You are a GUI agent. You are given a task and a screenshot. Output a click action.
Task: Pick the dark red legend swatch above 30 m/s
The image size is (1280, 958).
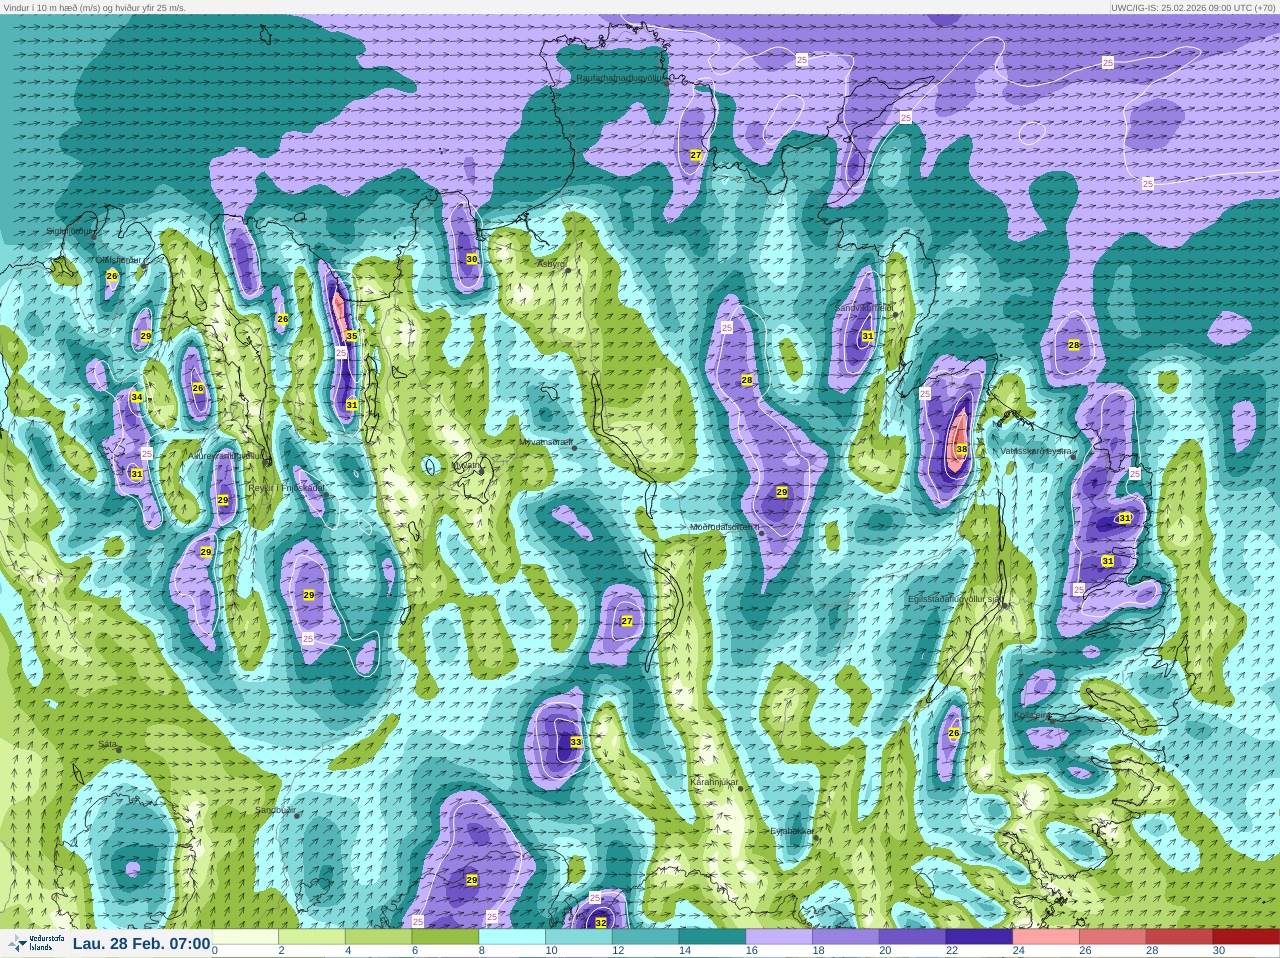1245,937
